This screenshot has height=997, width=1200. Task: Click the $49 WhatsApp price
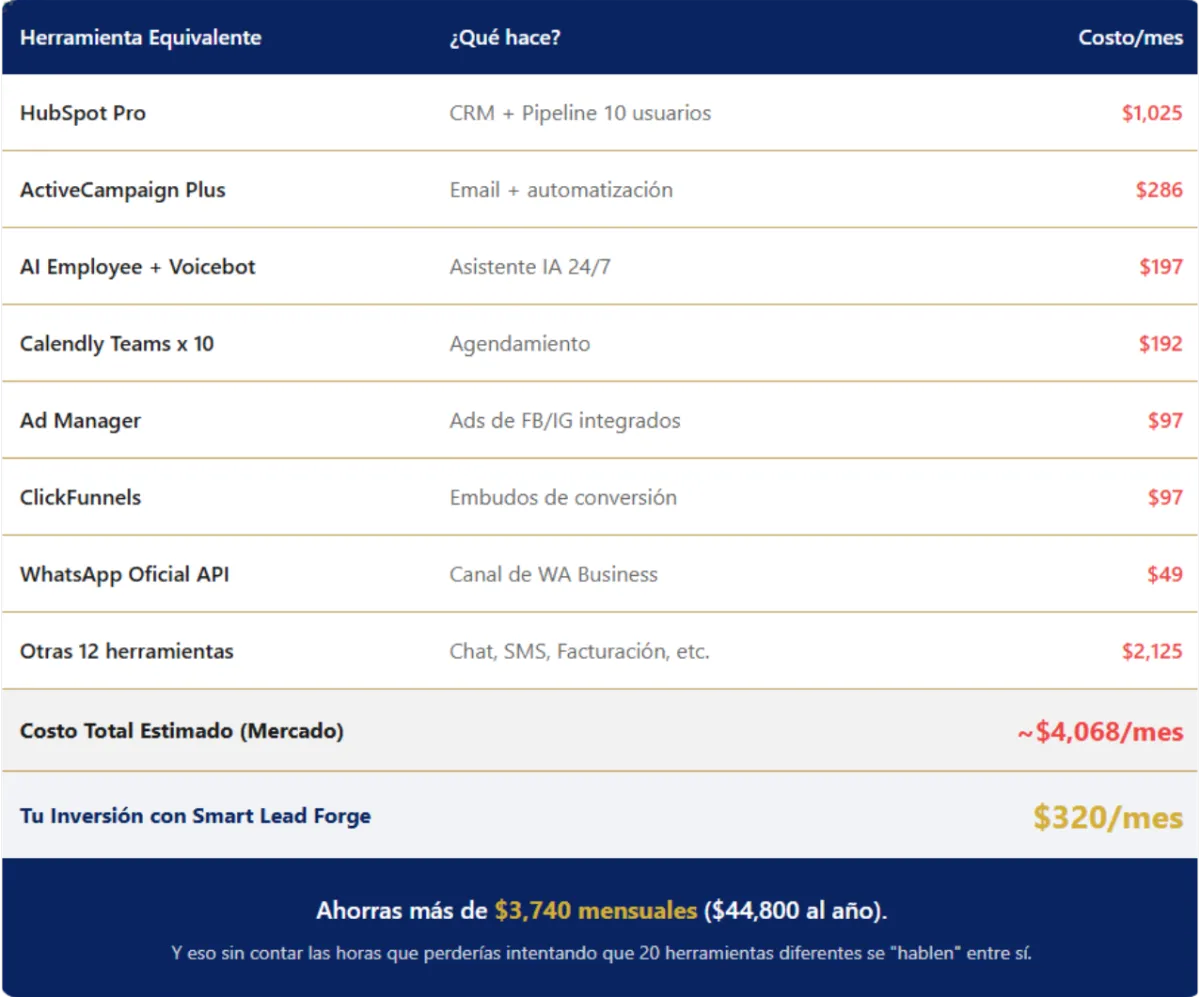1165,575
